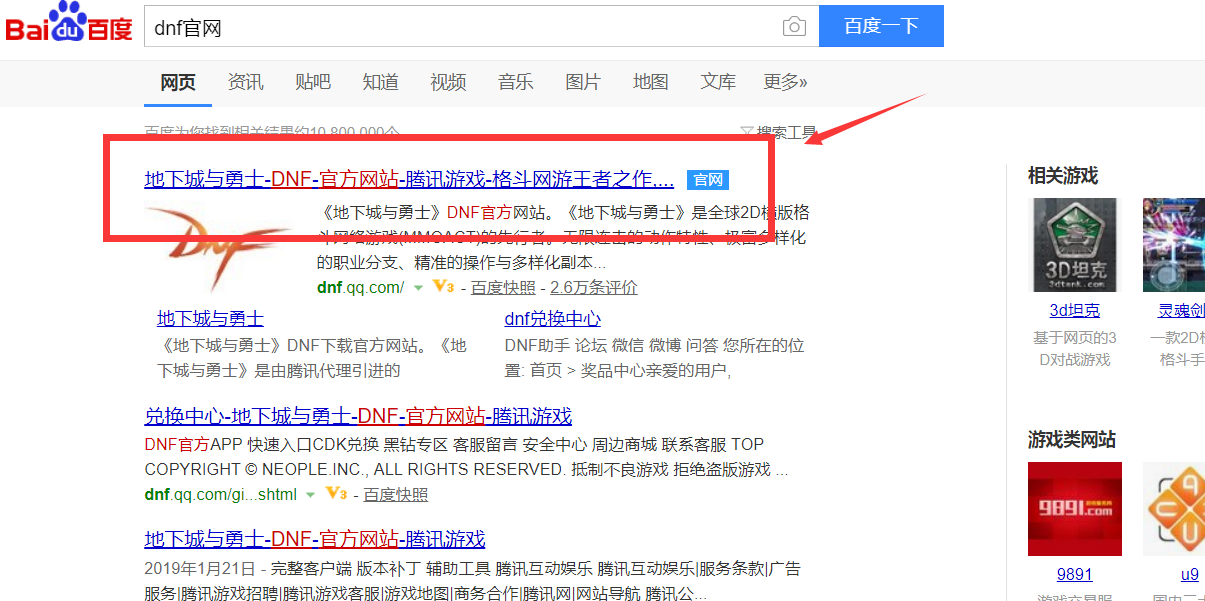
Task: Click the 官网 badge beside first result
Action: pyautogui.click(x=708, y=180)
